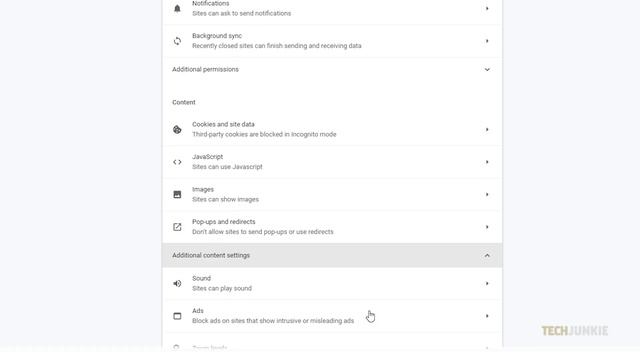Open the Images settings entry
The width and height of the screenshot is (640, 360).
[332, 194]
